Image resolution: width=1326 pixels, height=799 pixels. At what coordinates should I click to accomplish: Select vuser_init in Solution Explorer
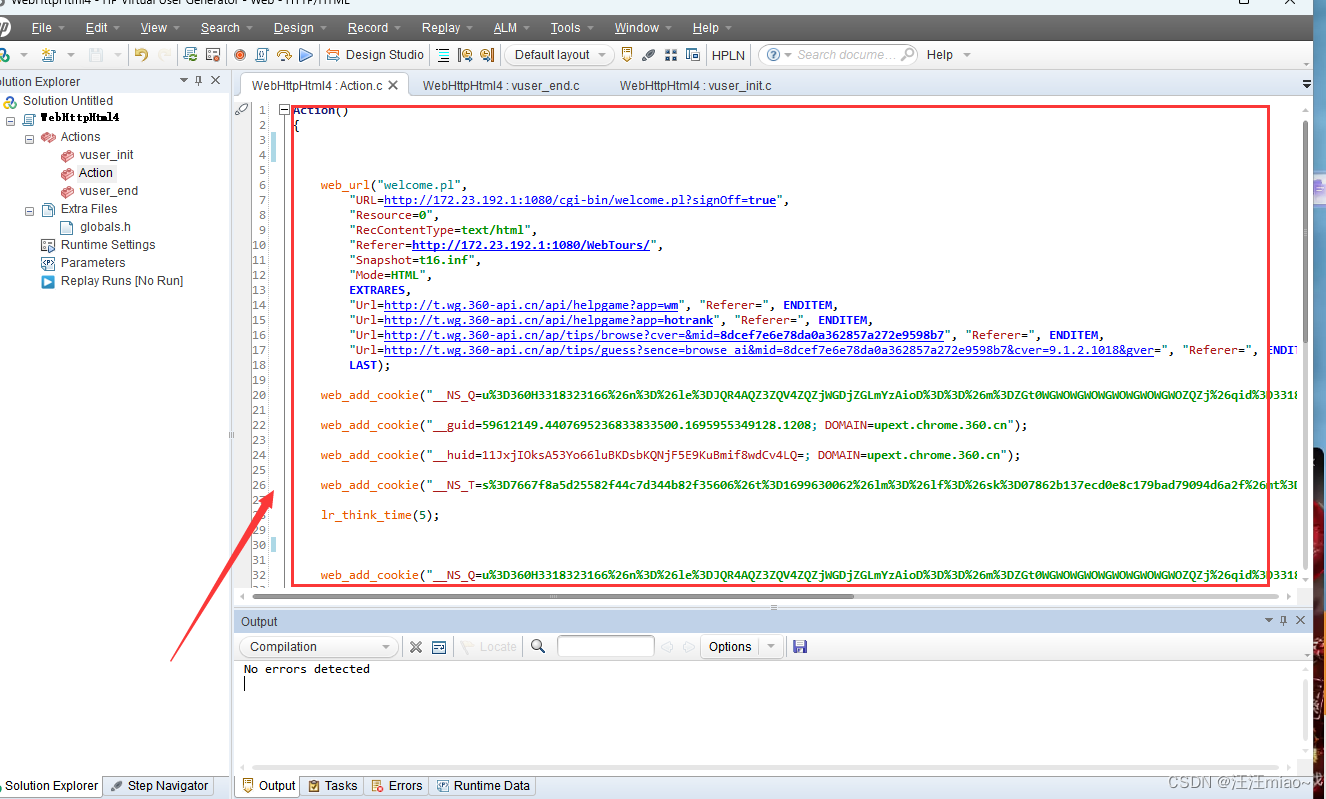106,155
